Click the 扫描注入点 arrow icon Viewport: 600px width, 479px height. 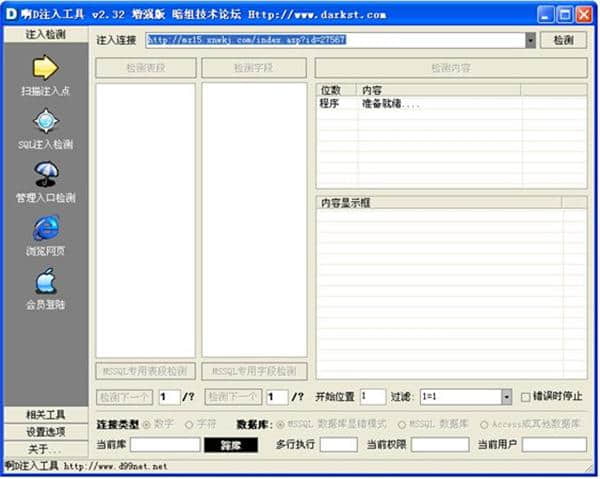[x=45, y=68]
